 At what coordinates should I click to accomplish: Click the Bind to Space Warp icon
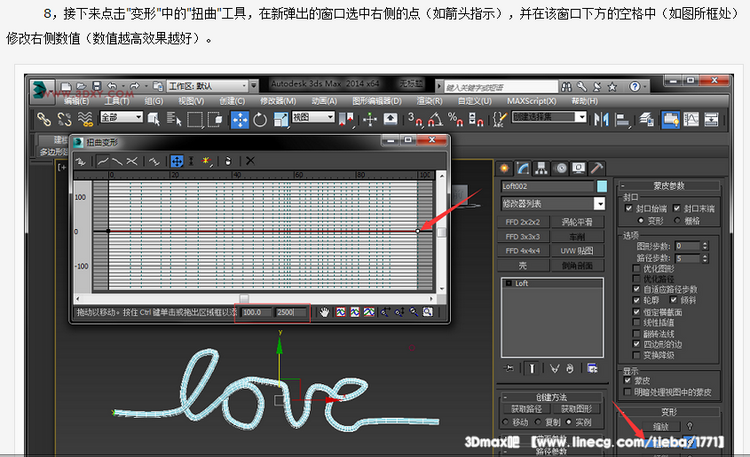(x=85, y=119)
